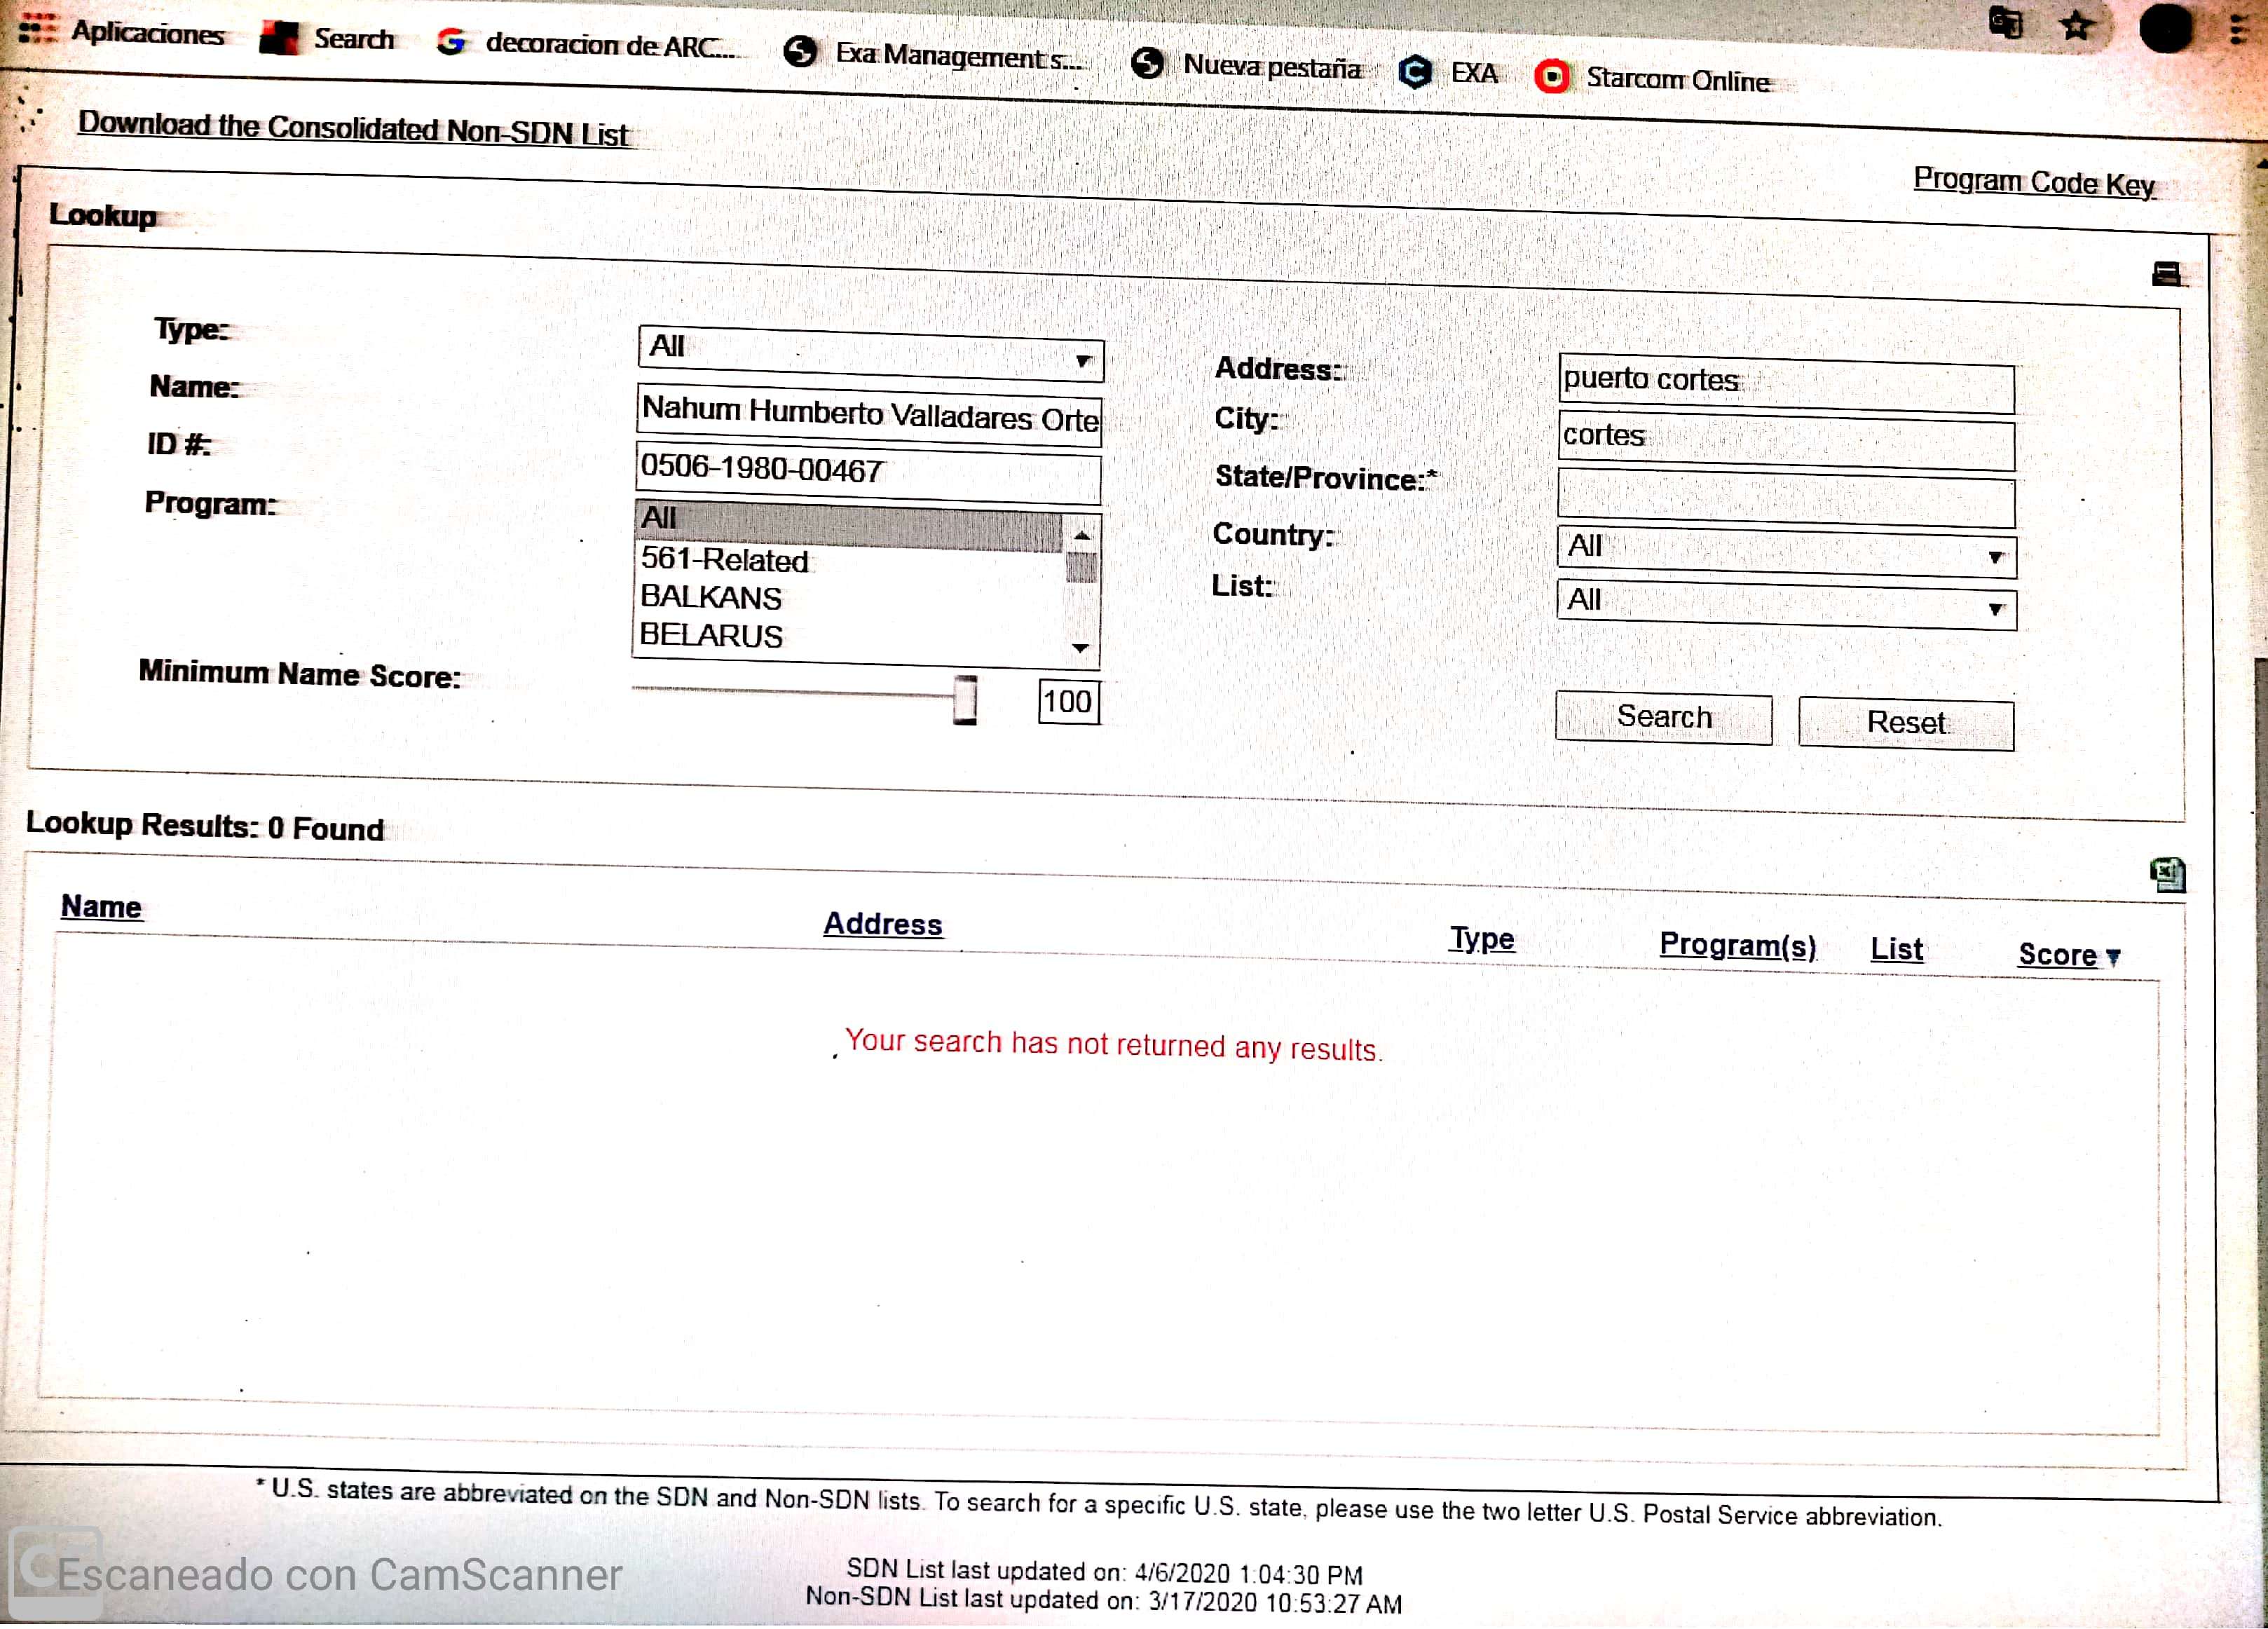Expand the Type dropdown

[870, 353]
